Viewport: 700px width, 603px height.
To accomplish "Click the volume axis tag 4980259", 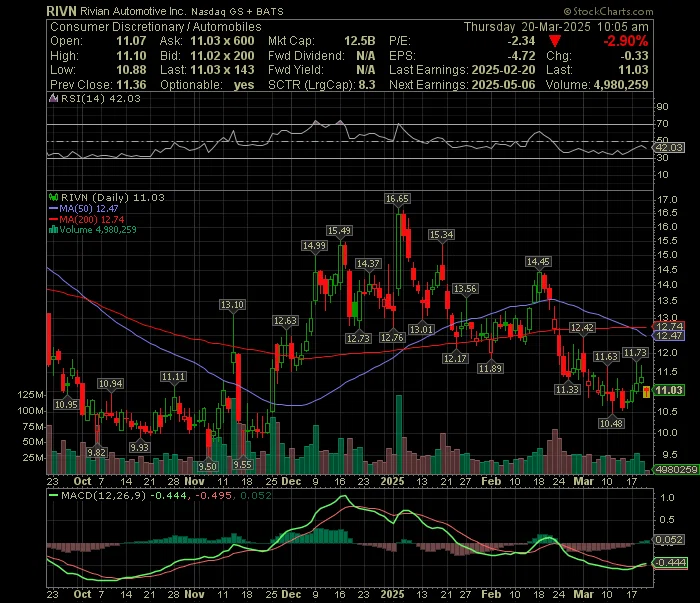I will pos(676,470).
